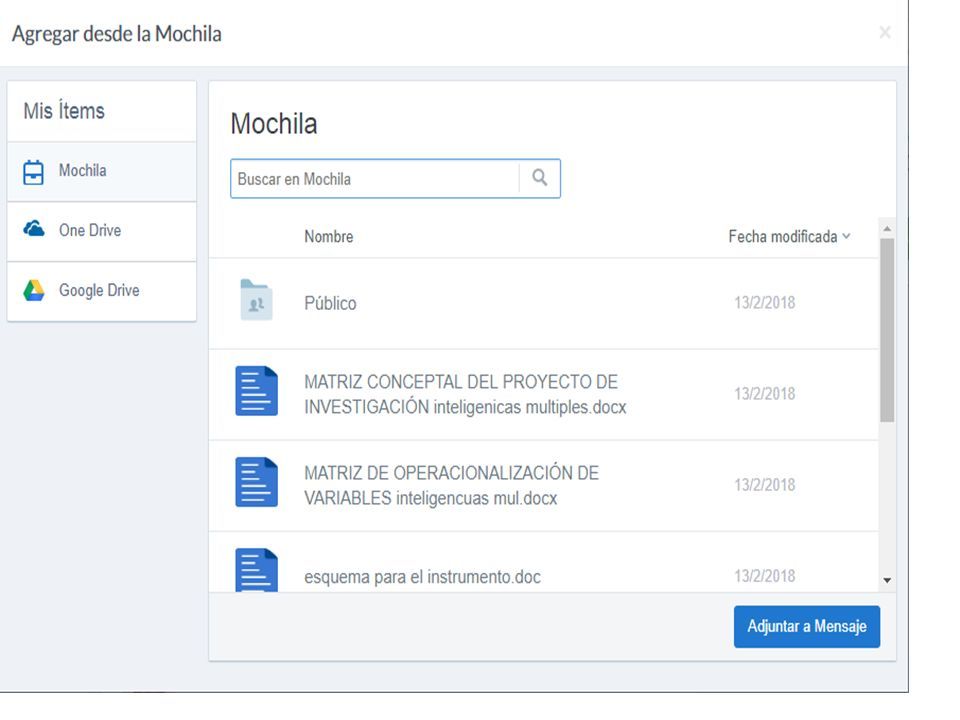Screen dimensions: 960x720
Task: Click the file list scrollbar thumb
Action: [887, 330]
